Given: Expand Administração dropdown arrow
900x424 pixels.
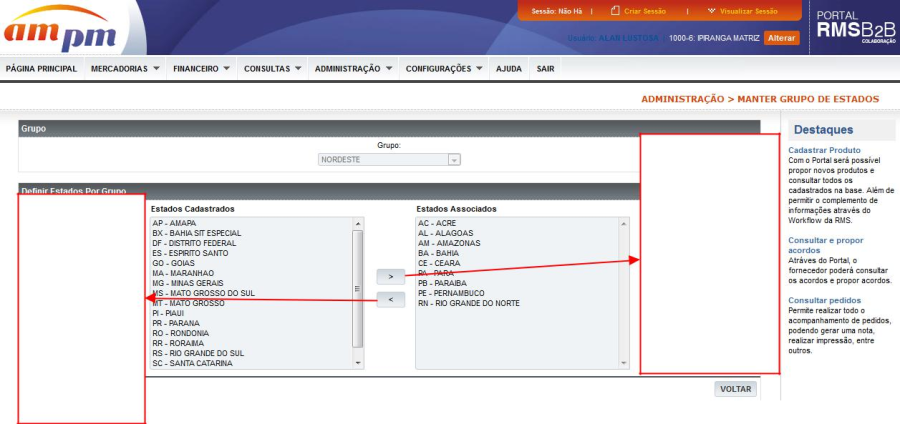Looking at the screenshot, I should (x=389, y=68).
